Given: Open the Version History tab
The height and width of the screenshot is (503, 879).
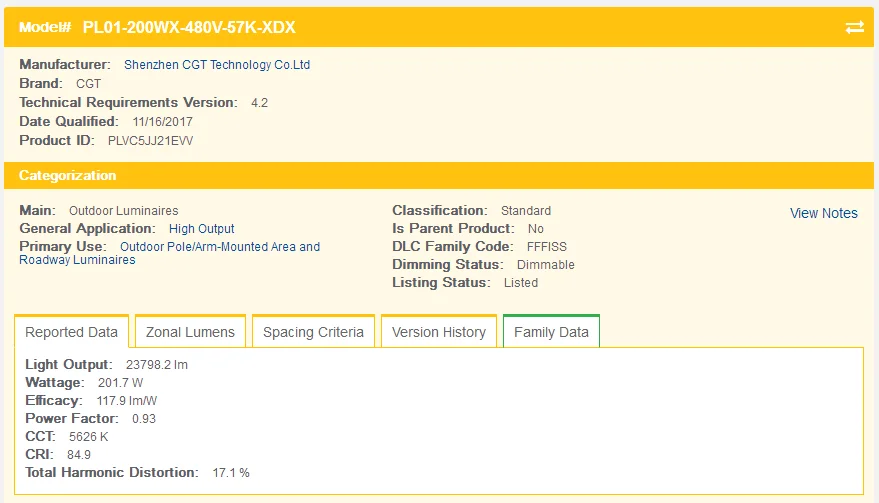Looking at the screenshot, I should pos(439,332).
